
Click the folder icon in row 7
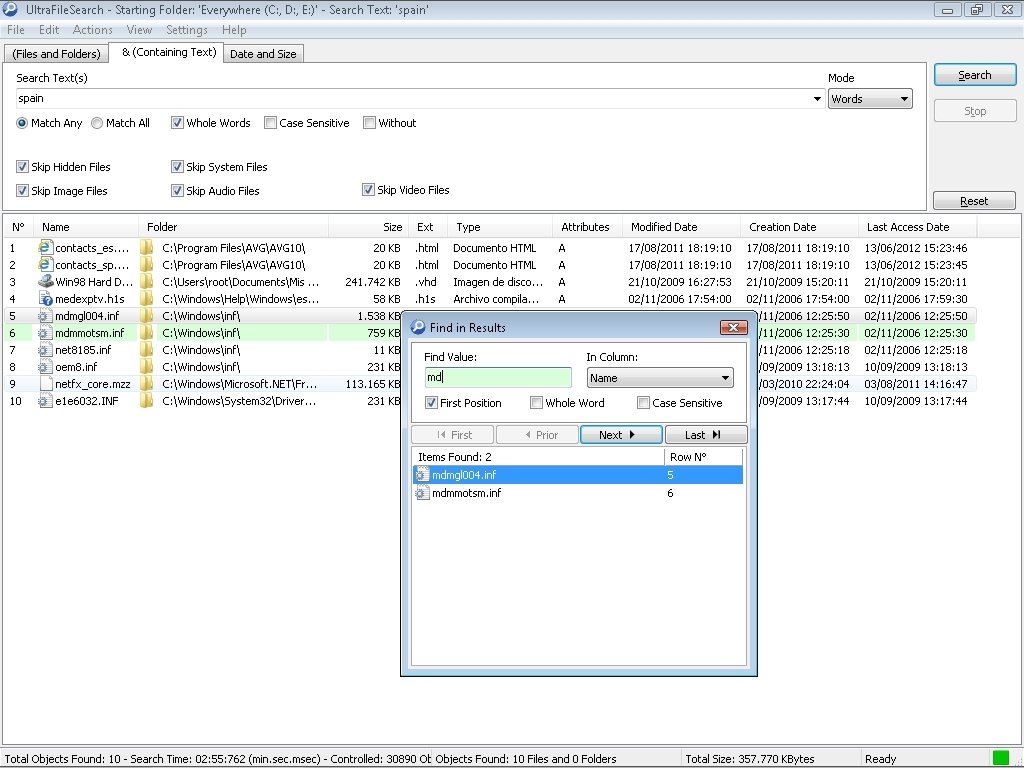point(147,349)
